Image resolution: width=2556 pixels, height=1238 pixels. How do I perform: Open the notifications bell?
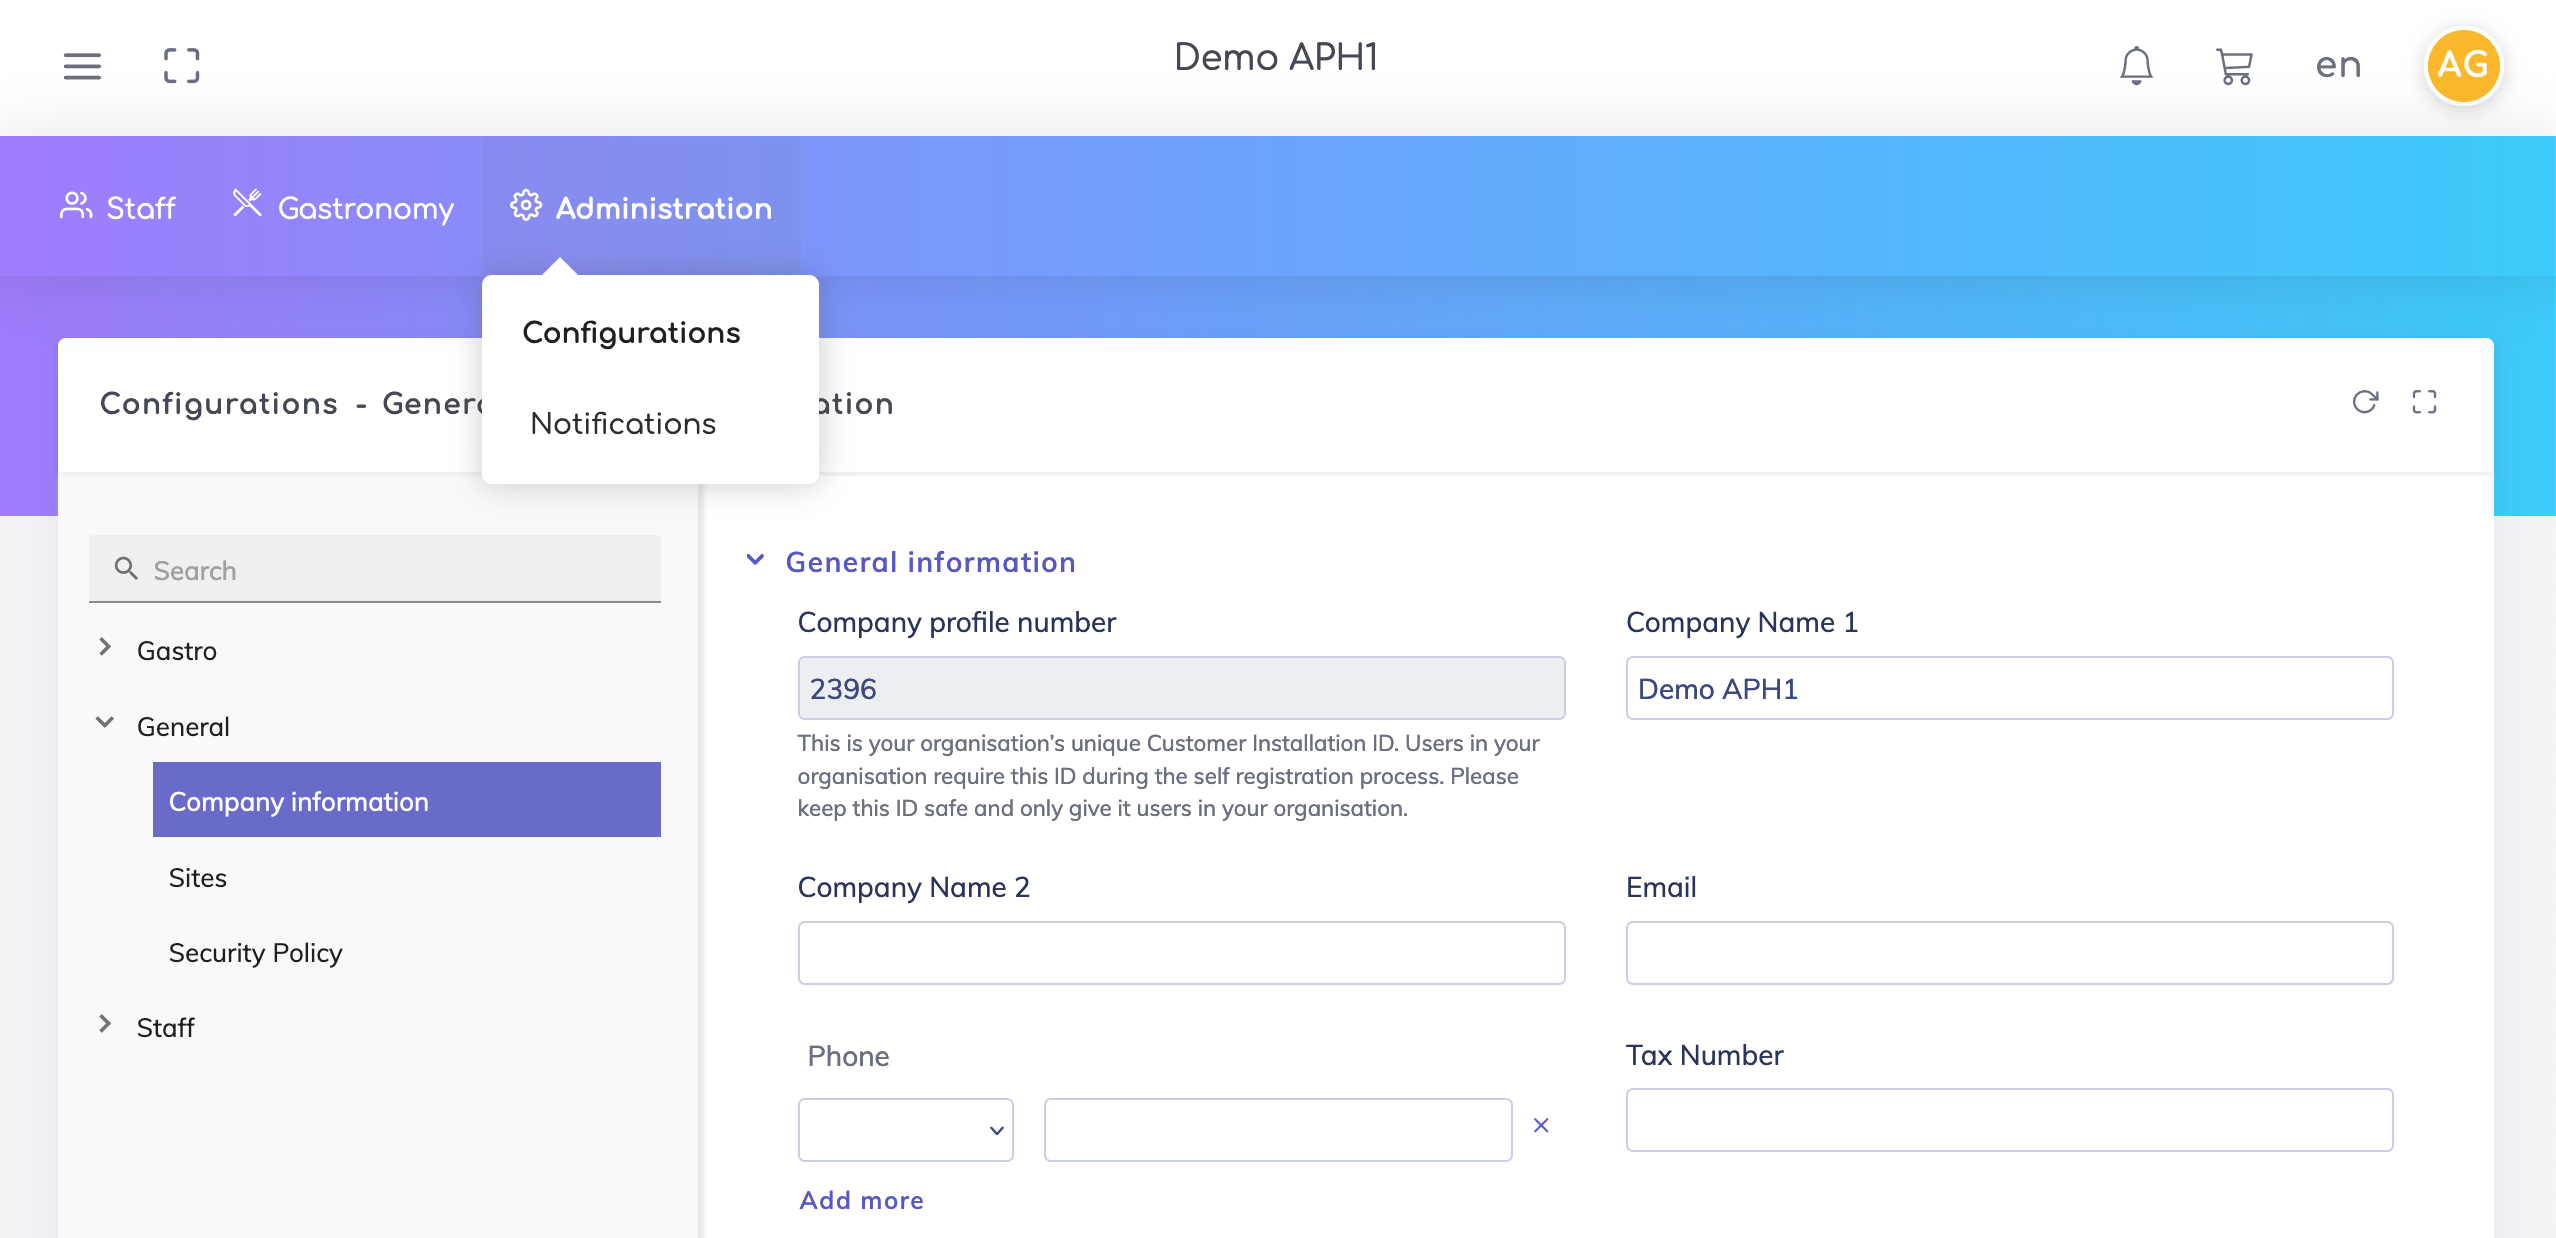click(x=2136, y=66)
